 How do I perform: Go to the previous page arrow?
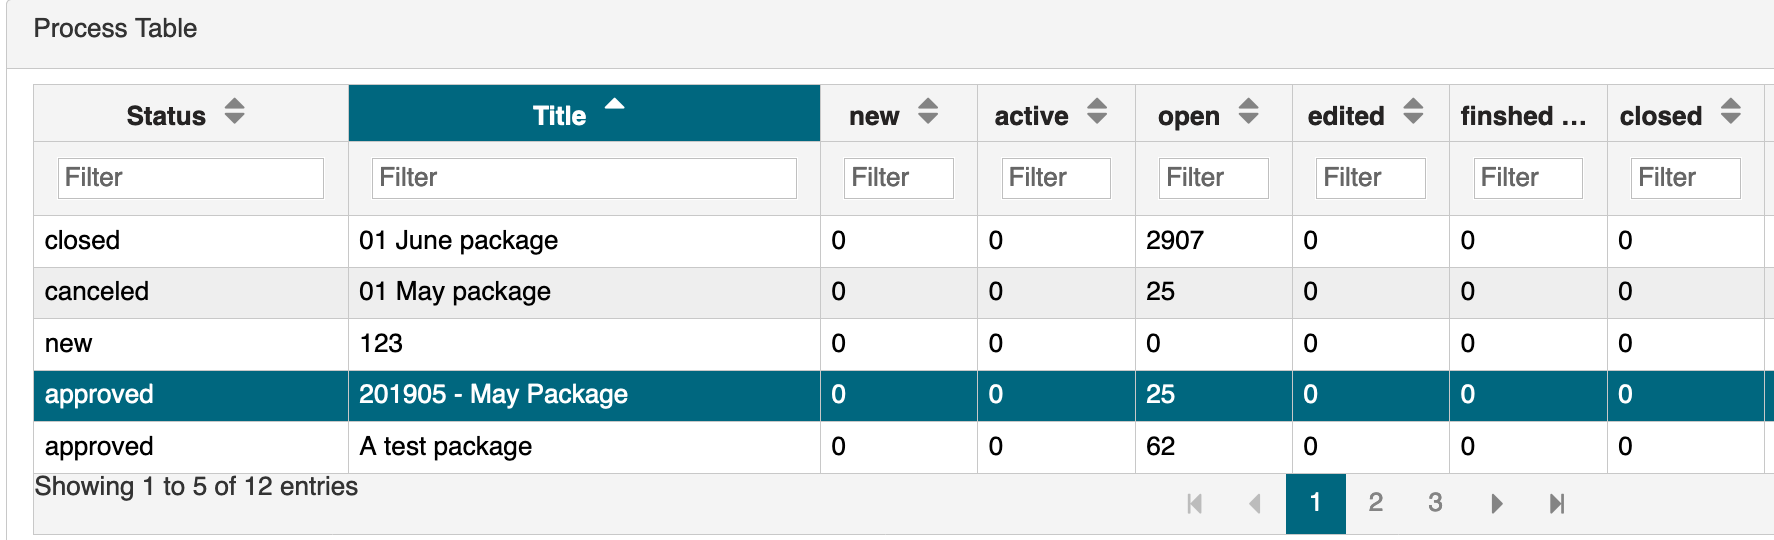click(1255, 503)
